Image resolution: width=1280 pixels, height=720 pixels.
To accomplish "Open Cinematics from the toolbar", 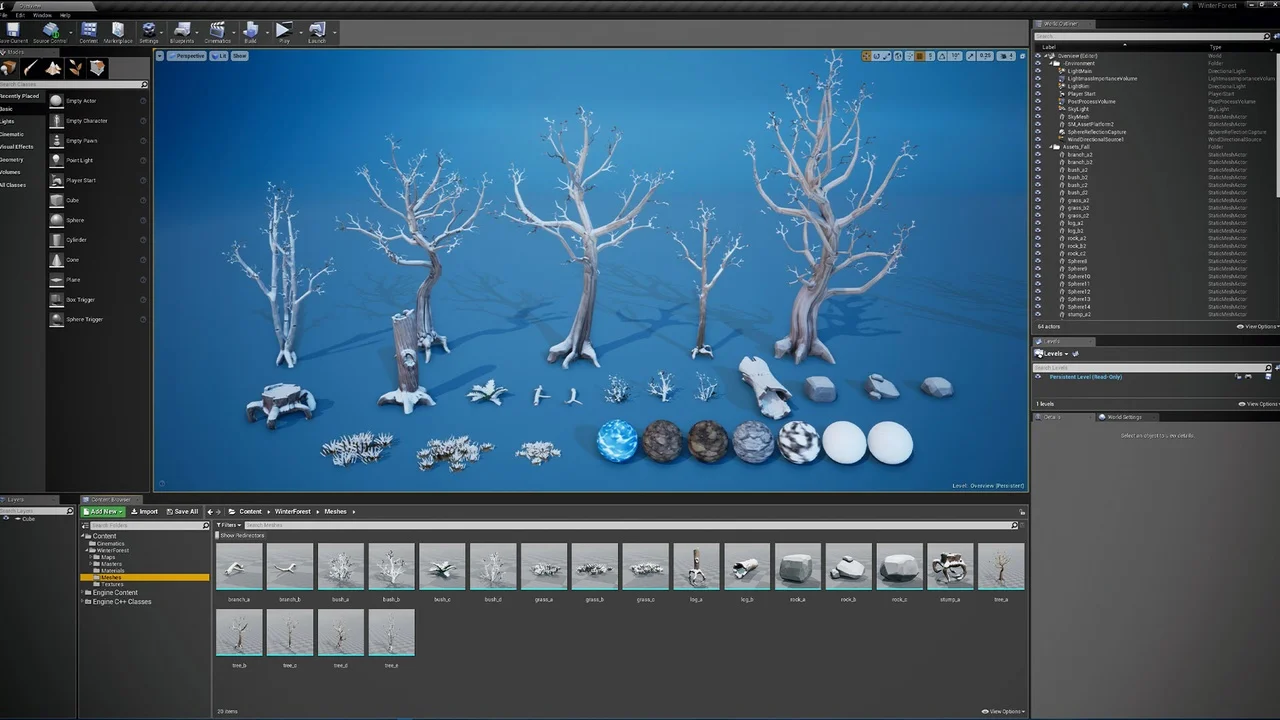I will pos(217,31).
